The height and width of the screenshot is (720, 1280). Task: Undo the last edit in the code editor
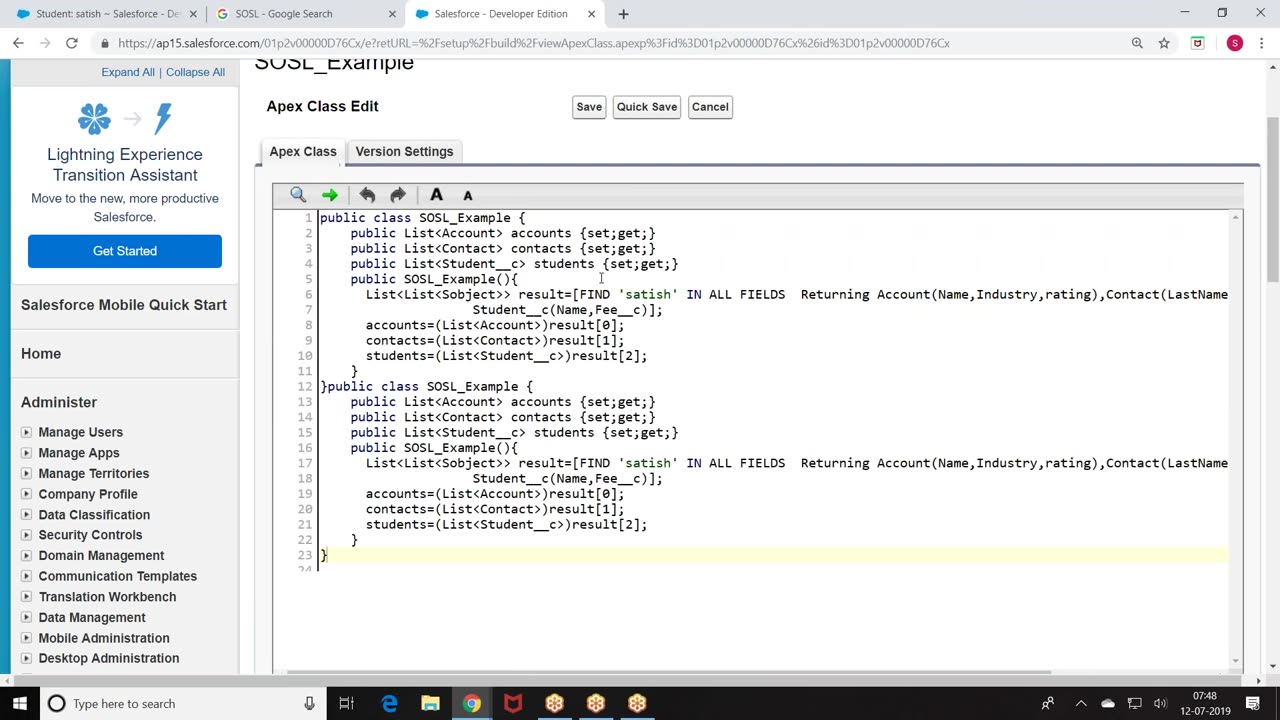pos(367,195)
